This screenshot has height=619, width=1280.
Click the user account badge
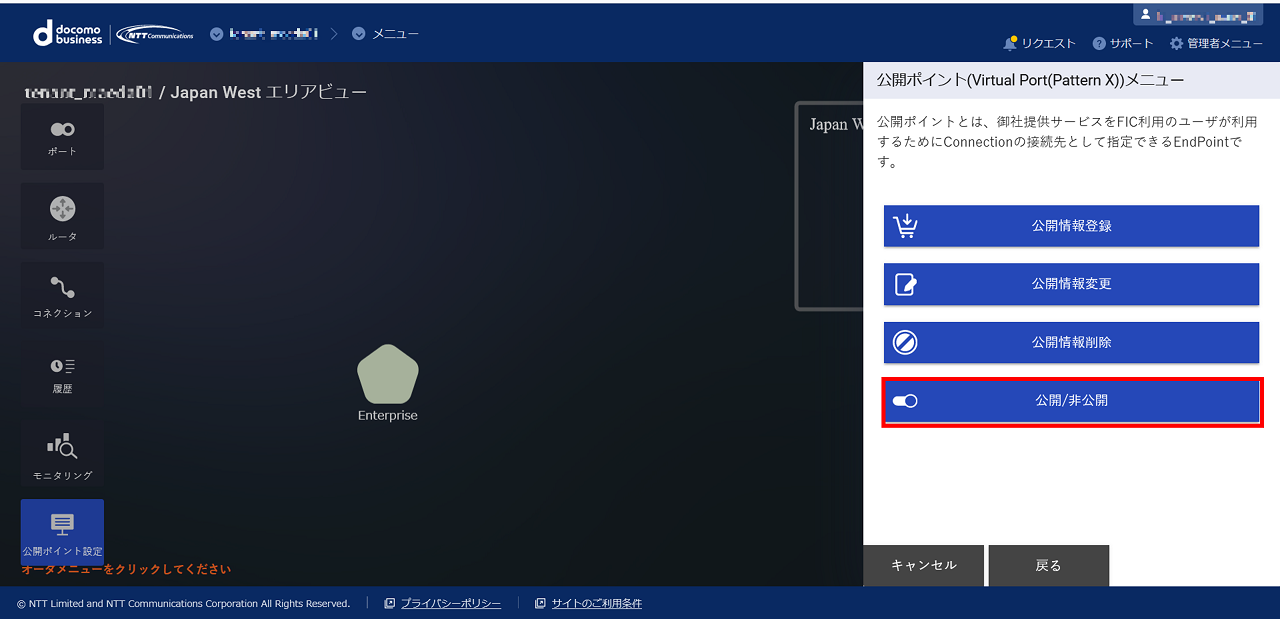1197,15
